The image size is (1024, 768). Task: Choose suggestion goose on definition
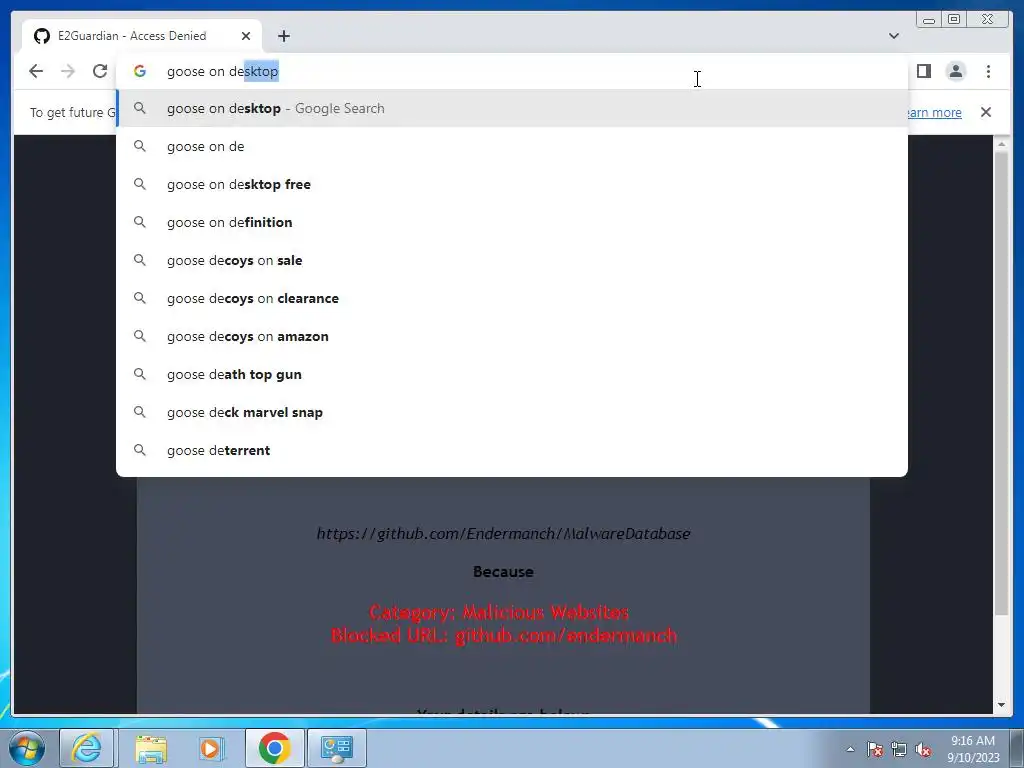click(512, 222)
